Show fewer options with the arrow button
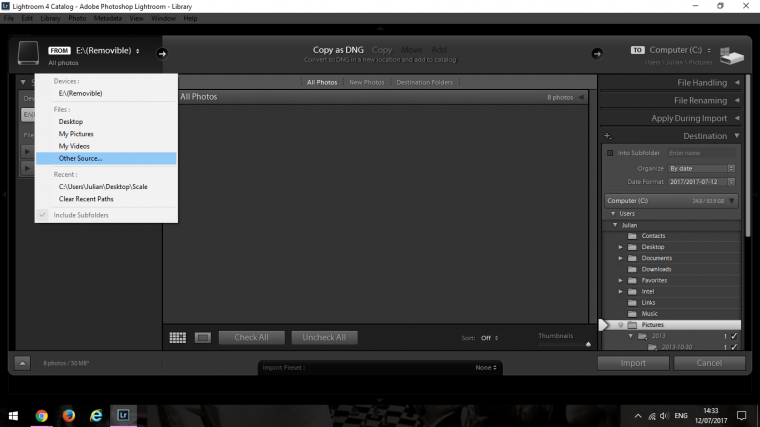Screen dimensions: 760x427 (x=22, y=363)
